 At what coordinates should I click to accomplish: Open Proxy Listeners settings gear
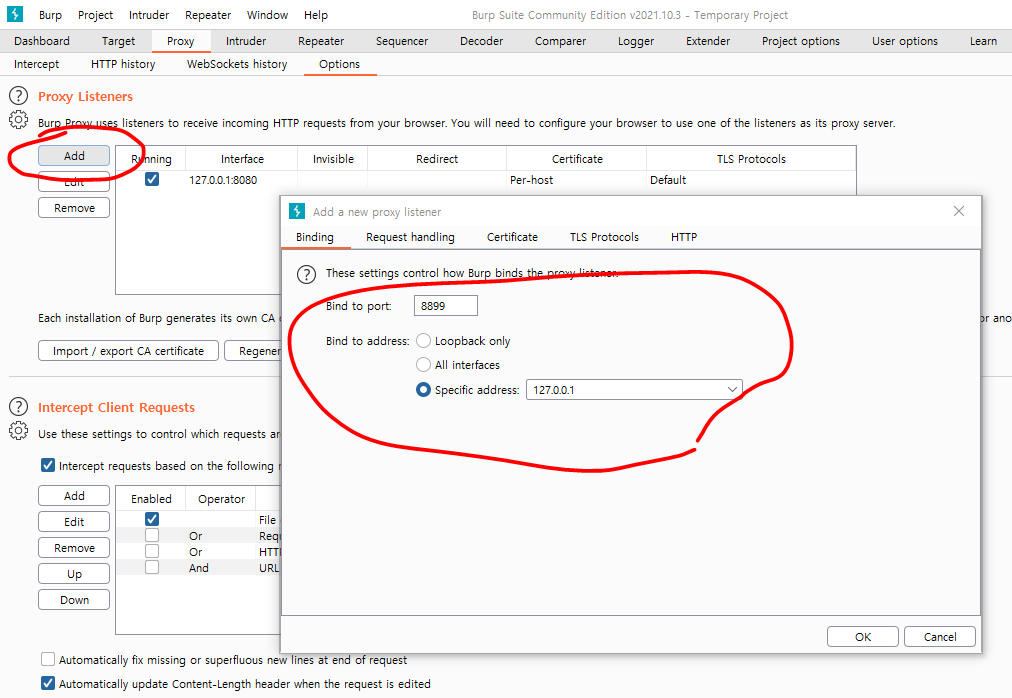[x=18, y=119]
